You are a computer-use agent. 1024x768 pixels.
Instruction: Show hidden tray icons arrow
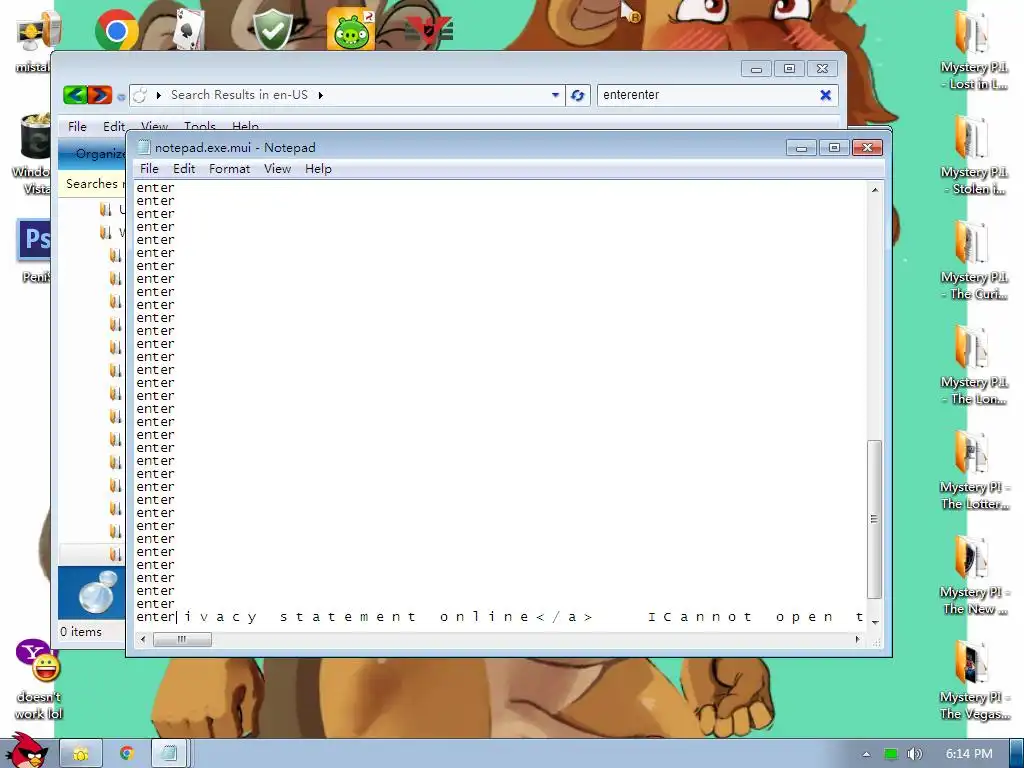[x=866, y=754]
